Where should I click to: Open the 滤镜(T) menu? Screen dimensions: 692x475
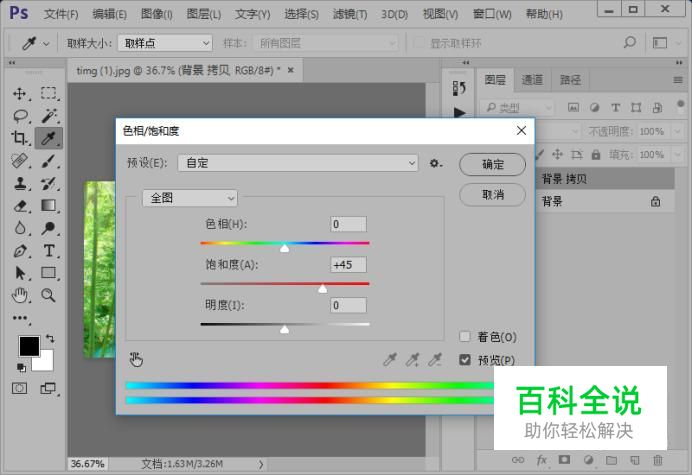pyautogui.click(x=350, y=14)
